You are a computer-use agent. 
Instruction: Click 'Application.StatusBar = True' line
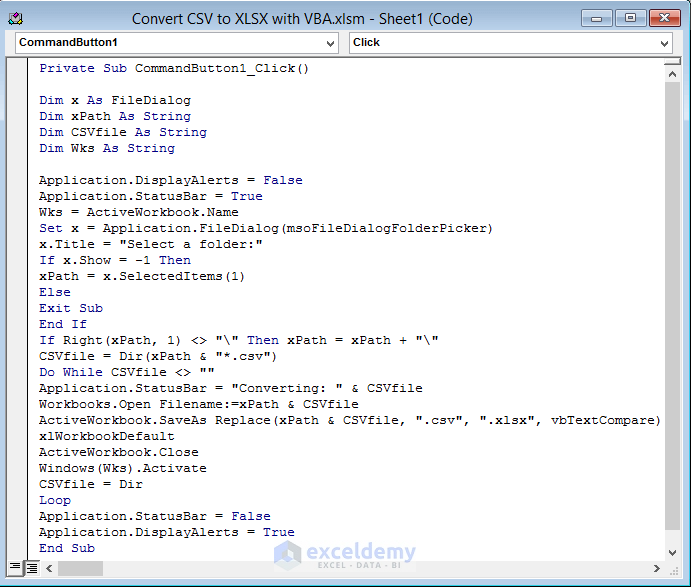151,196
